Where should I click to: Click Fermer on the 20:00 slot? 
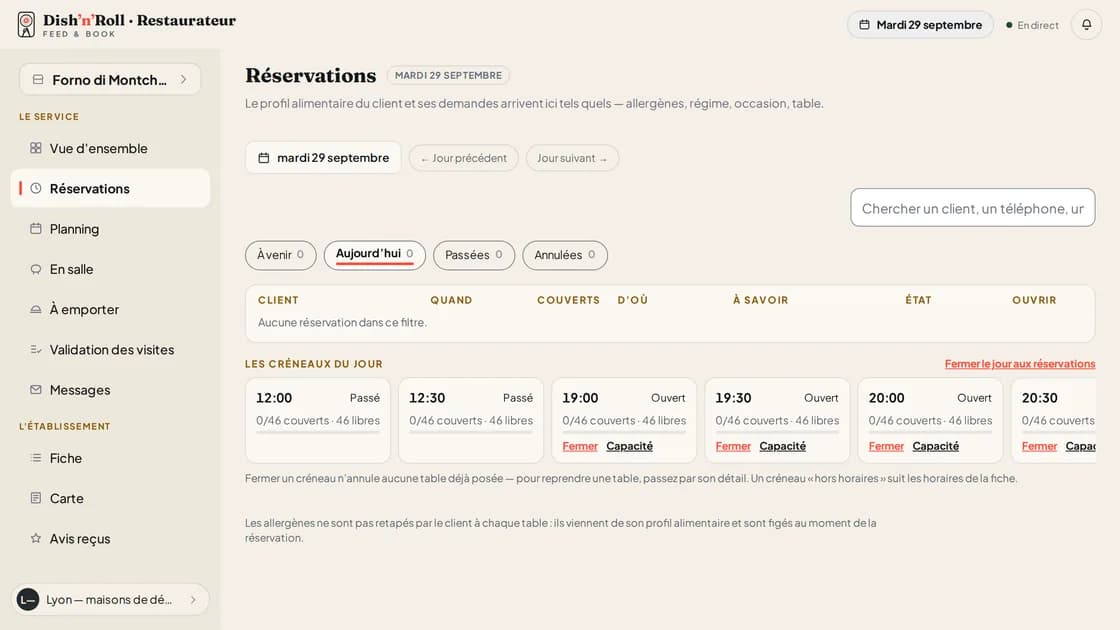(886, 446)
